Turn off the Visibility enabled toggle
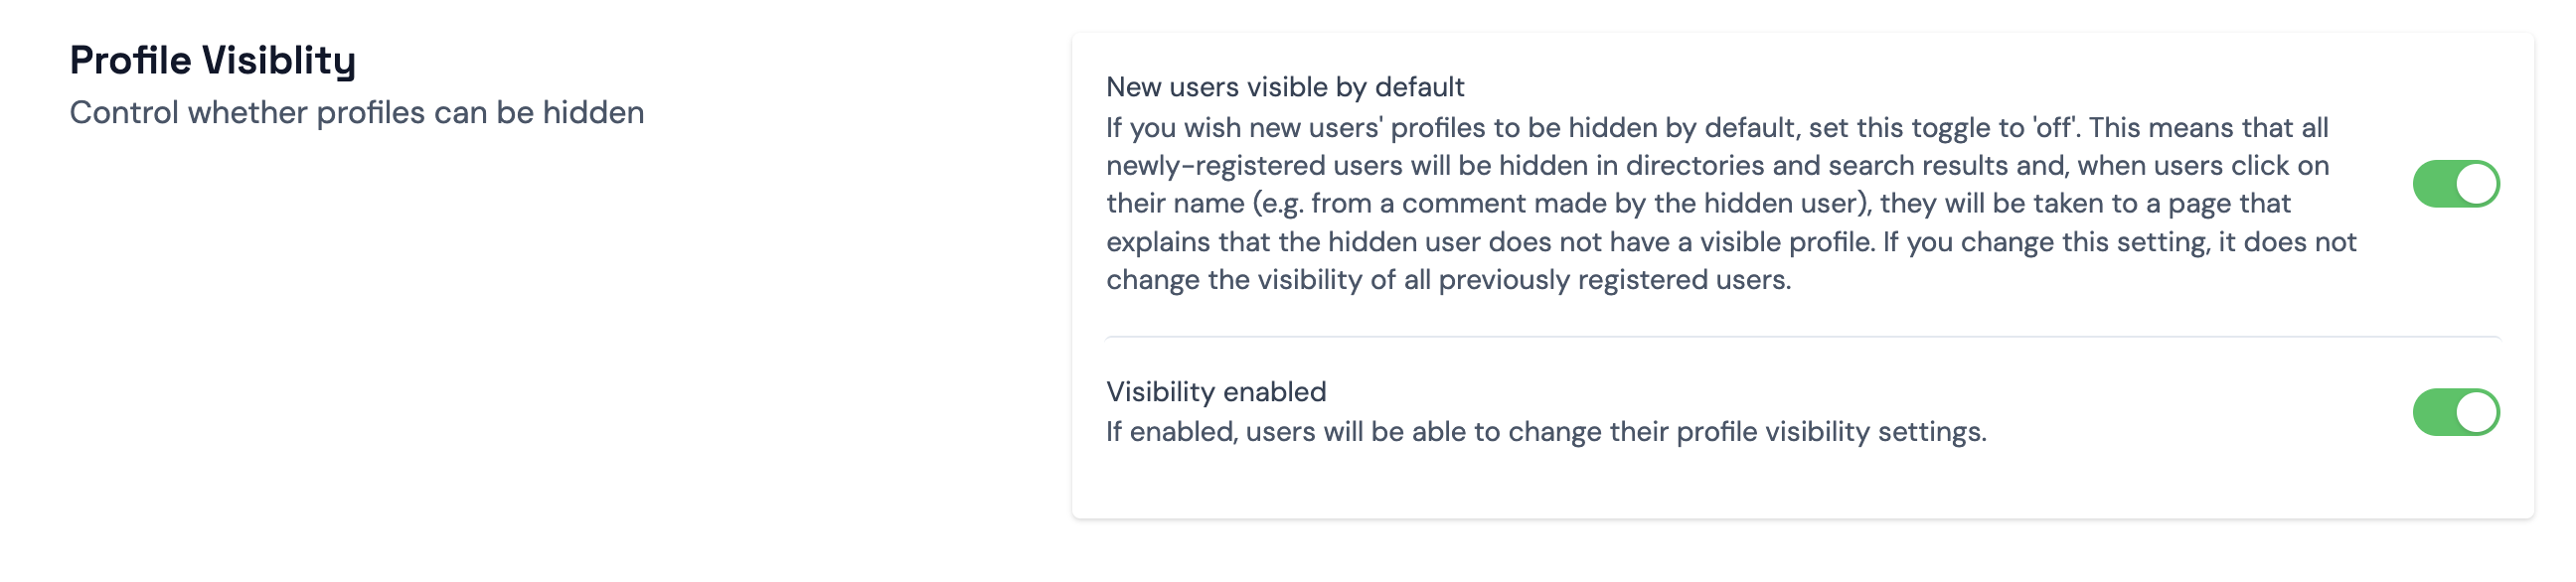Viewport: 2576px width, 582px height. tap(2455, 412)
